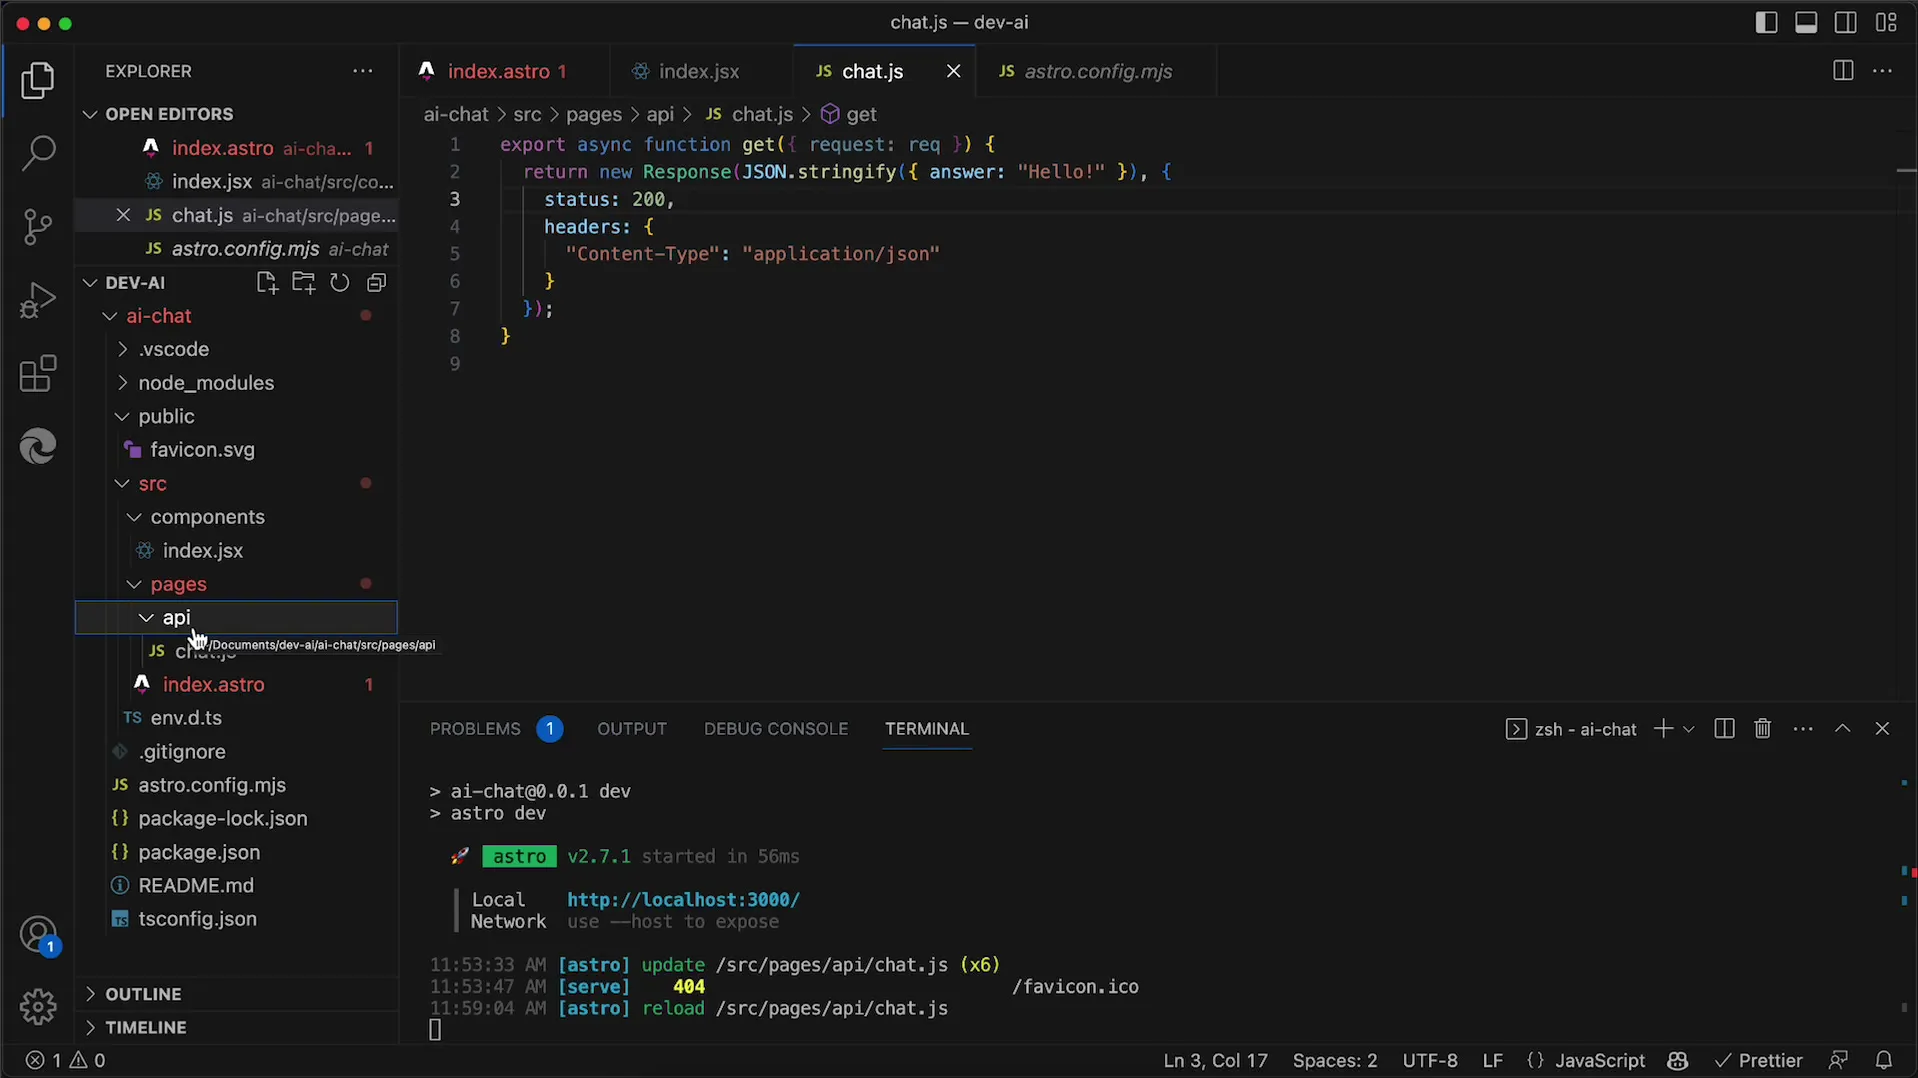Open editor more actions ellipsis
The height and width of the screenshot is (1078, 1918).
[x=1882, y=71]
